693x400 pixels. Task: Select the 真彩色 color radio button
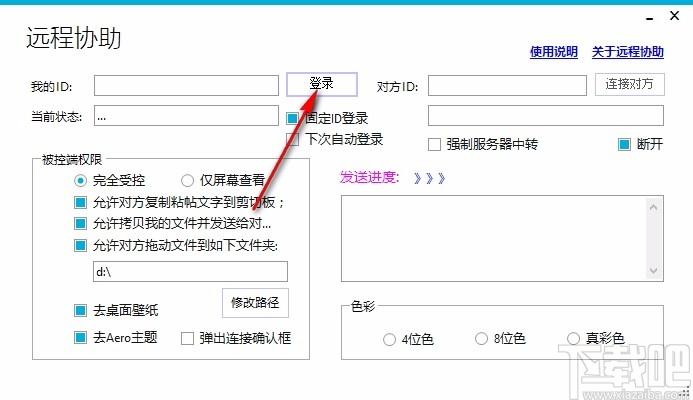pos(573,339)
